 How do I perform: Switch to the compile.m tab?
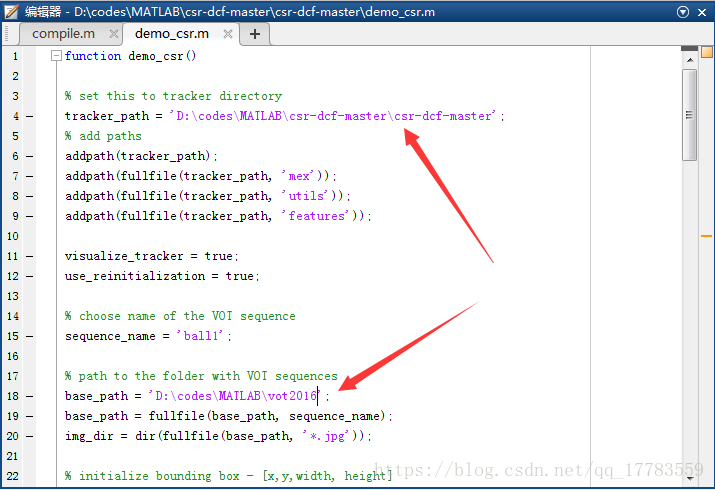pos(63,34)
